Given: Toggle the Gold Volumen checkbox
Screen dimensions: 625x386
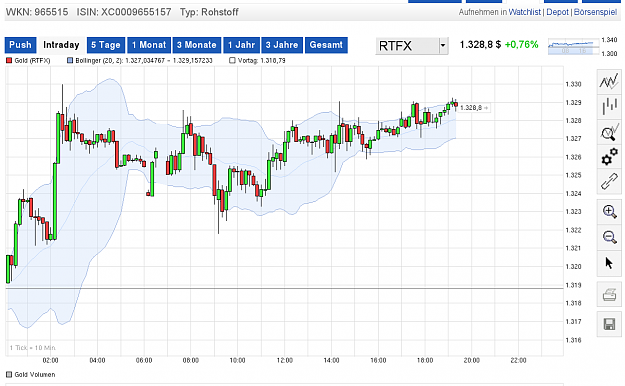Looking at the screenshot, I should click(9, 374).
